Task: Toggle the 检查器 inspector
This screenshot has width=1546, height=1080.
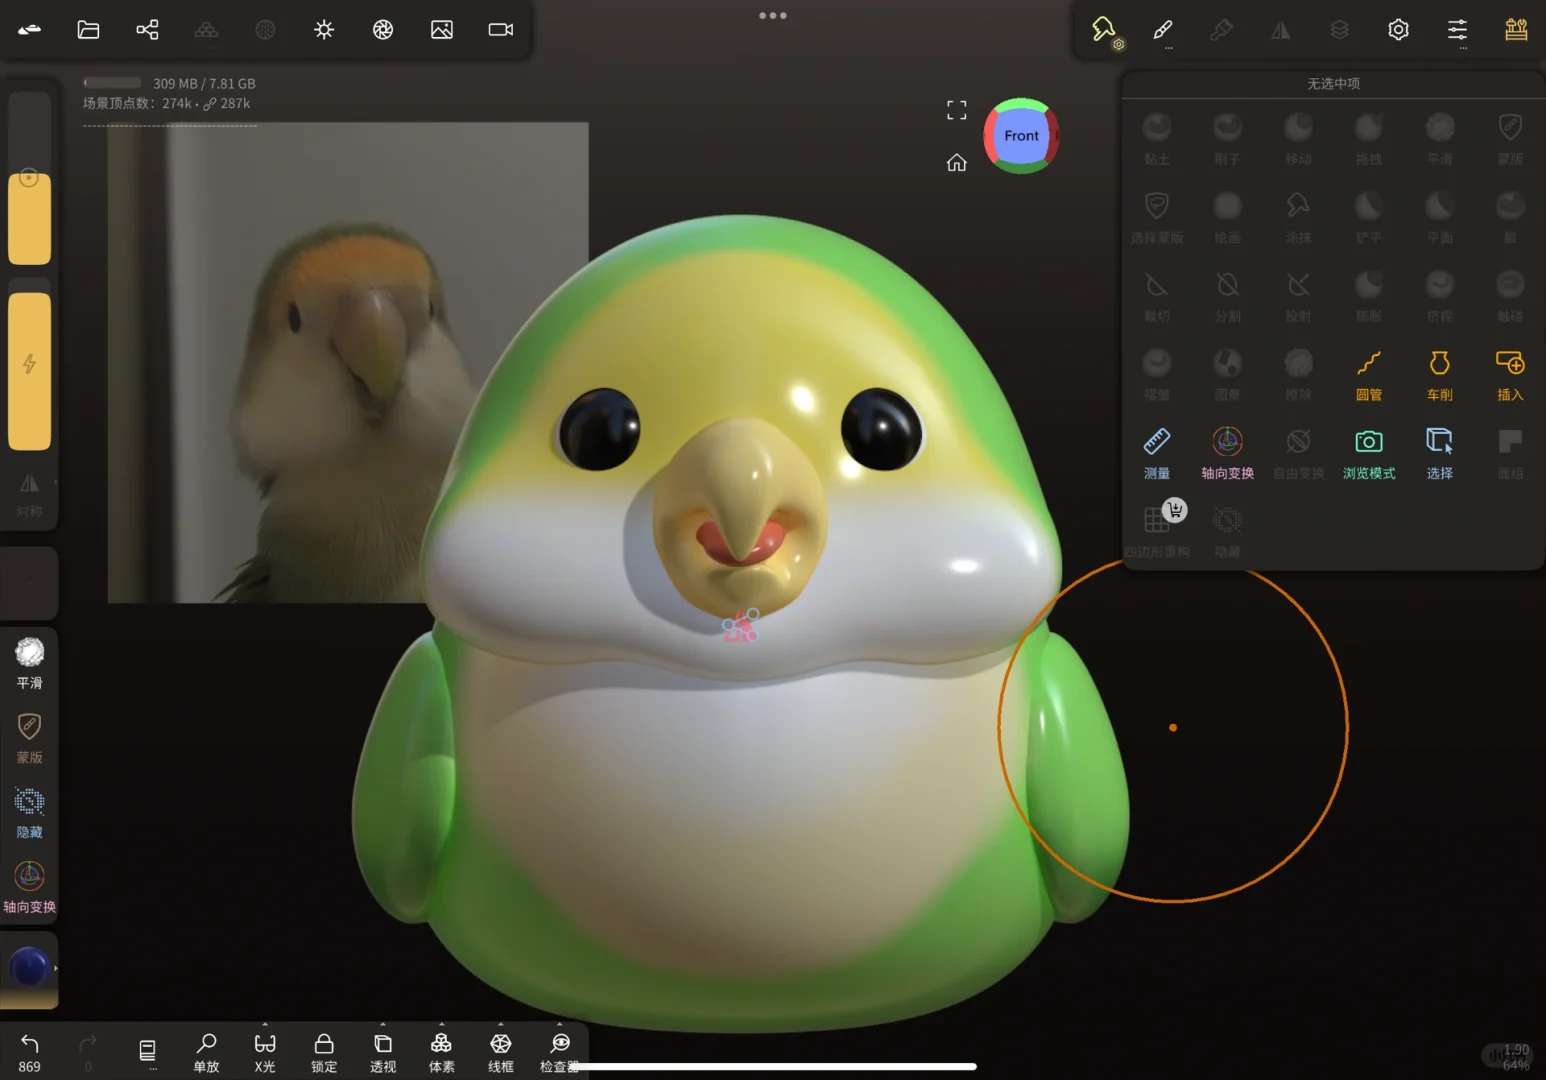Action: tap(560, 1053)
